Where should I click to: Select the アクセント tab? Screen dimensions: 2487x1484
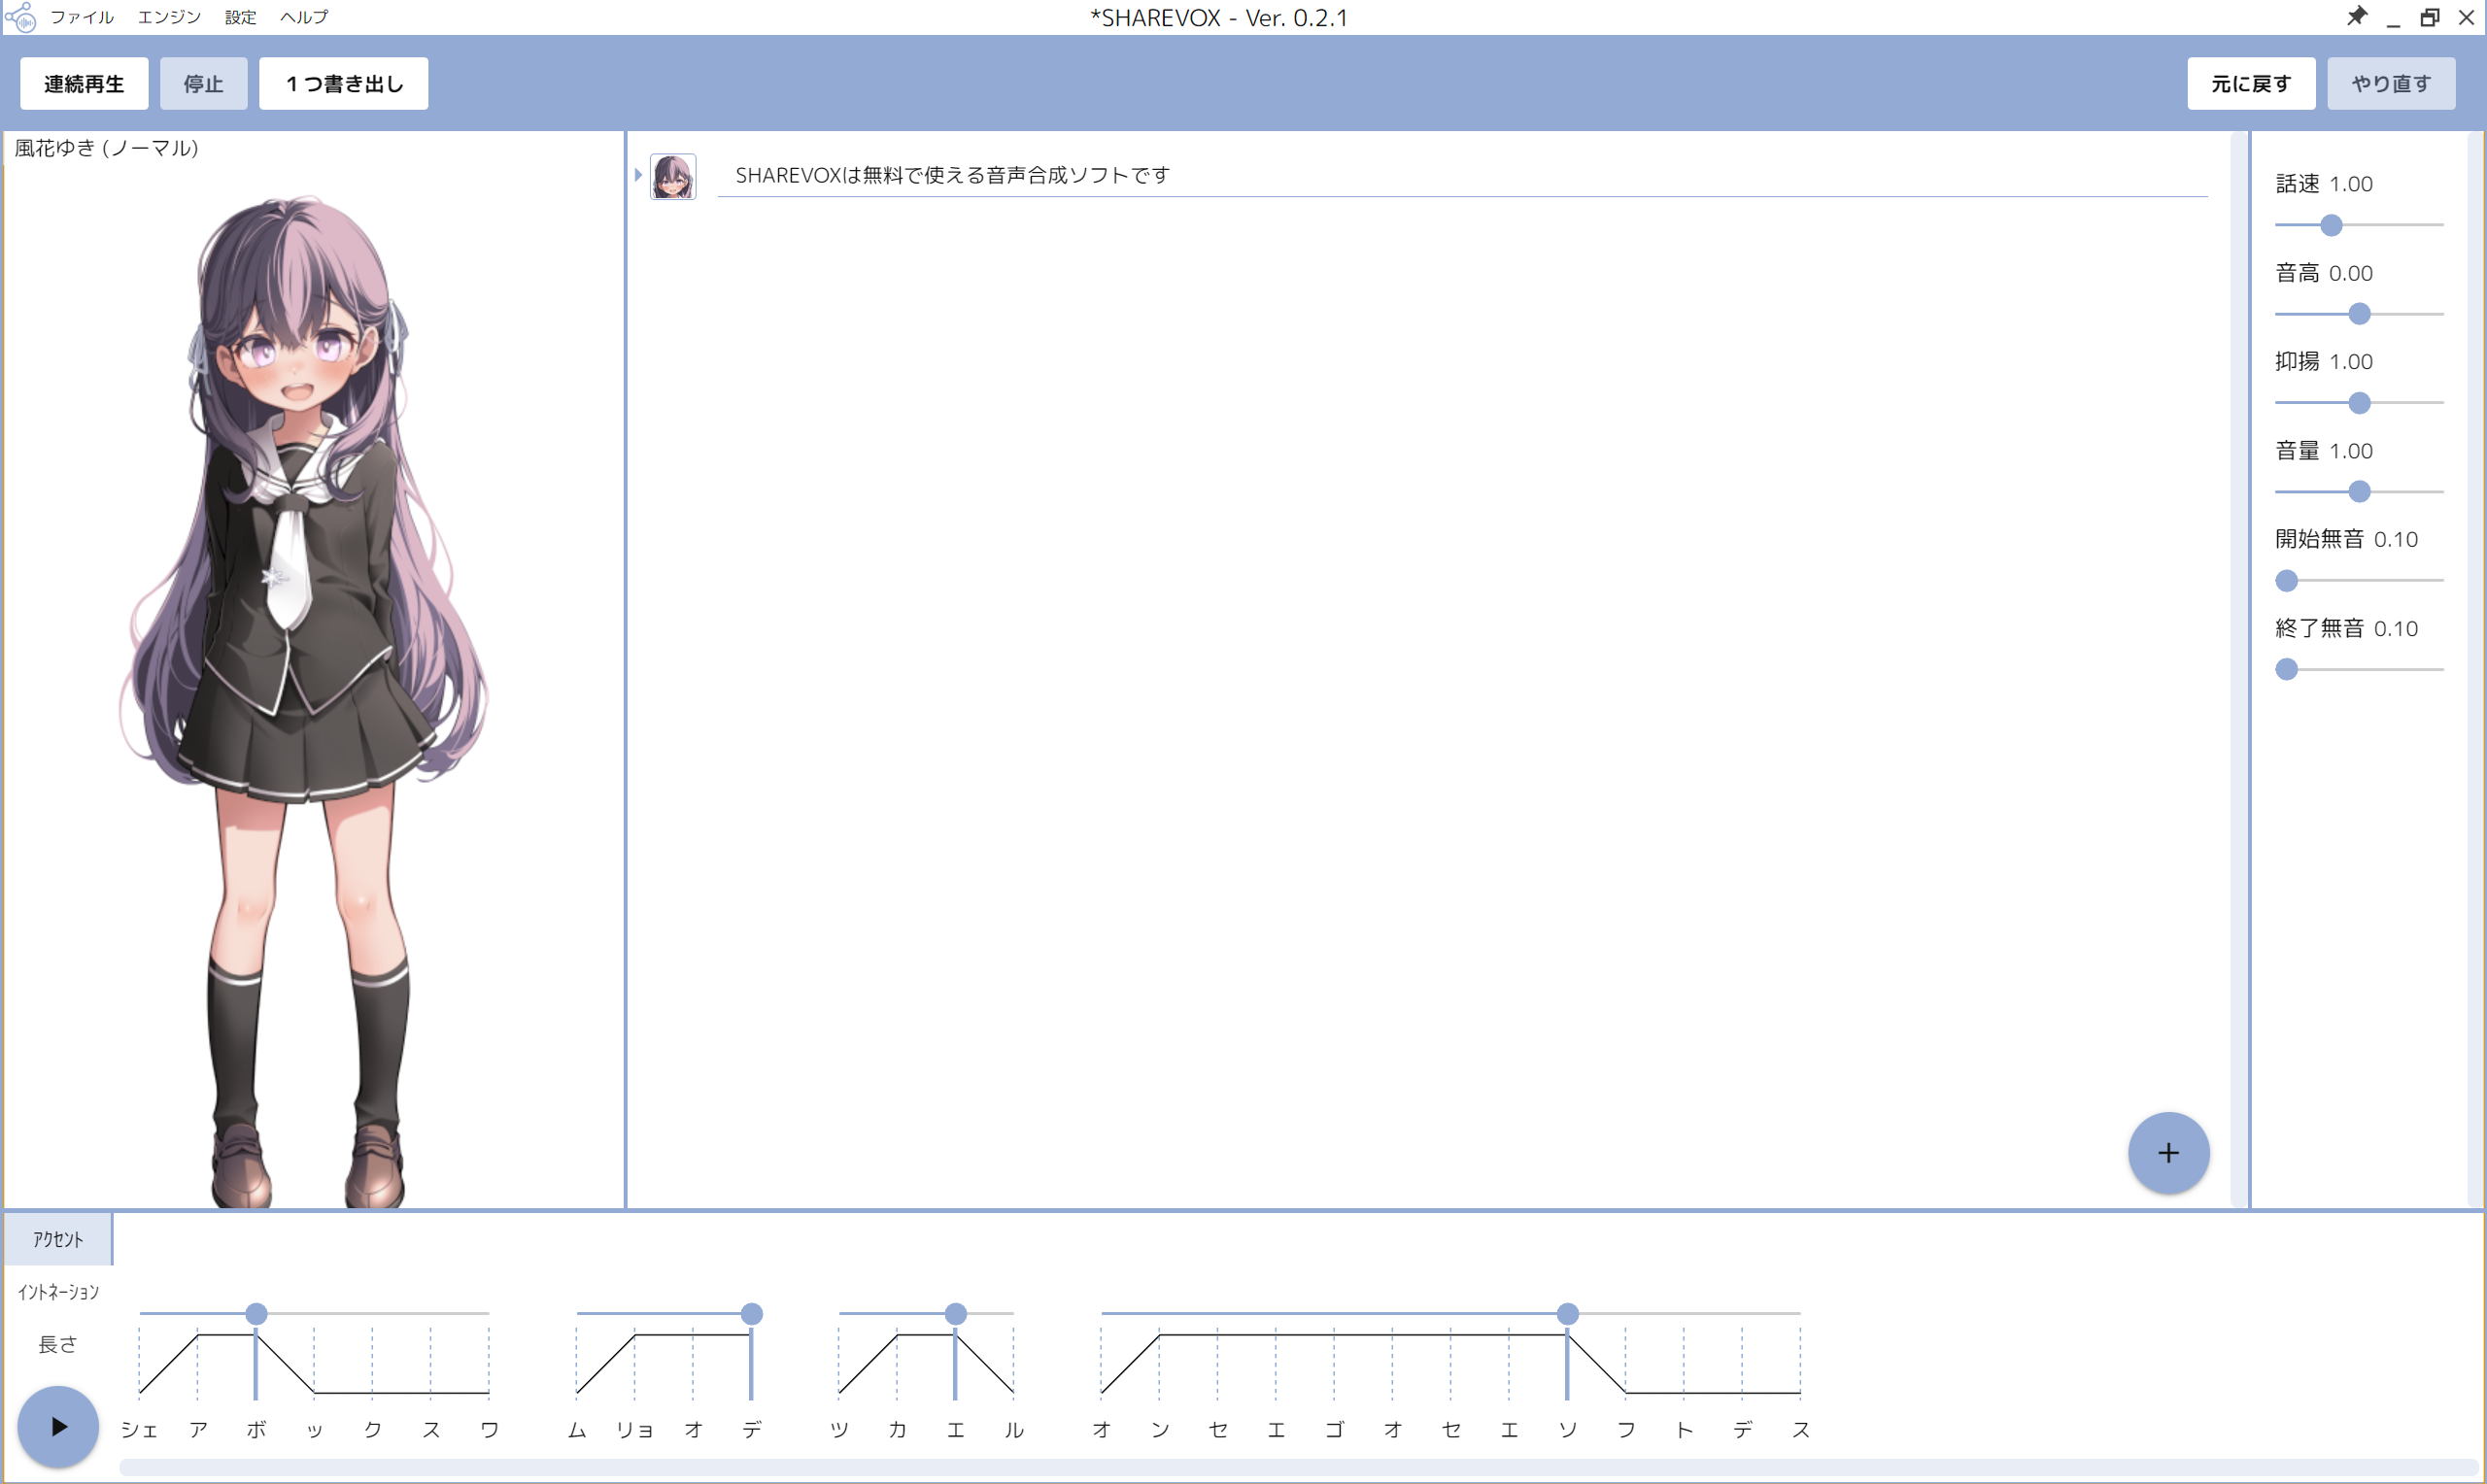tap(58, 1239)
